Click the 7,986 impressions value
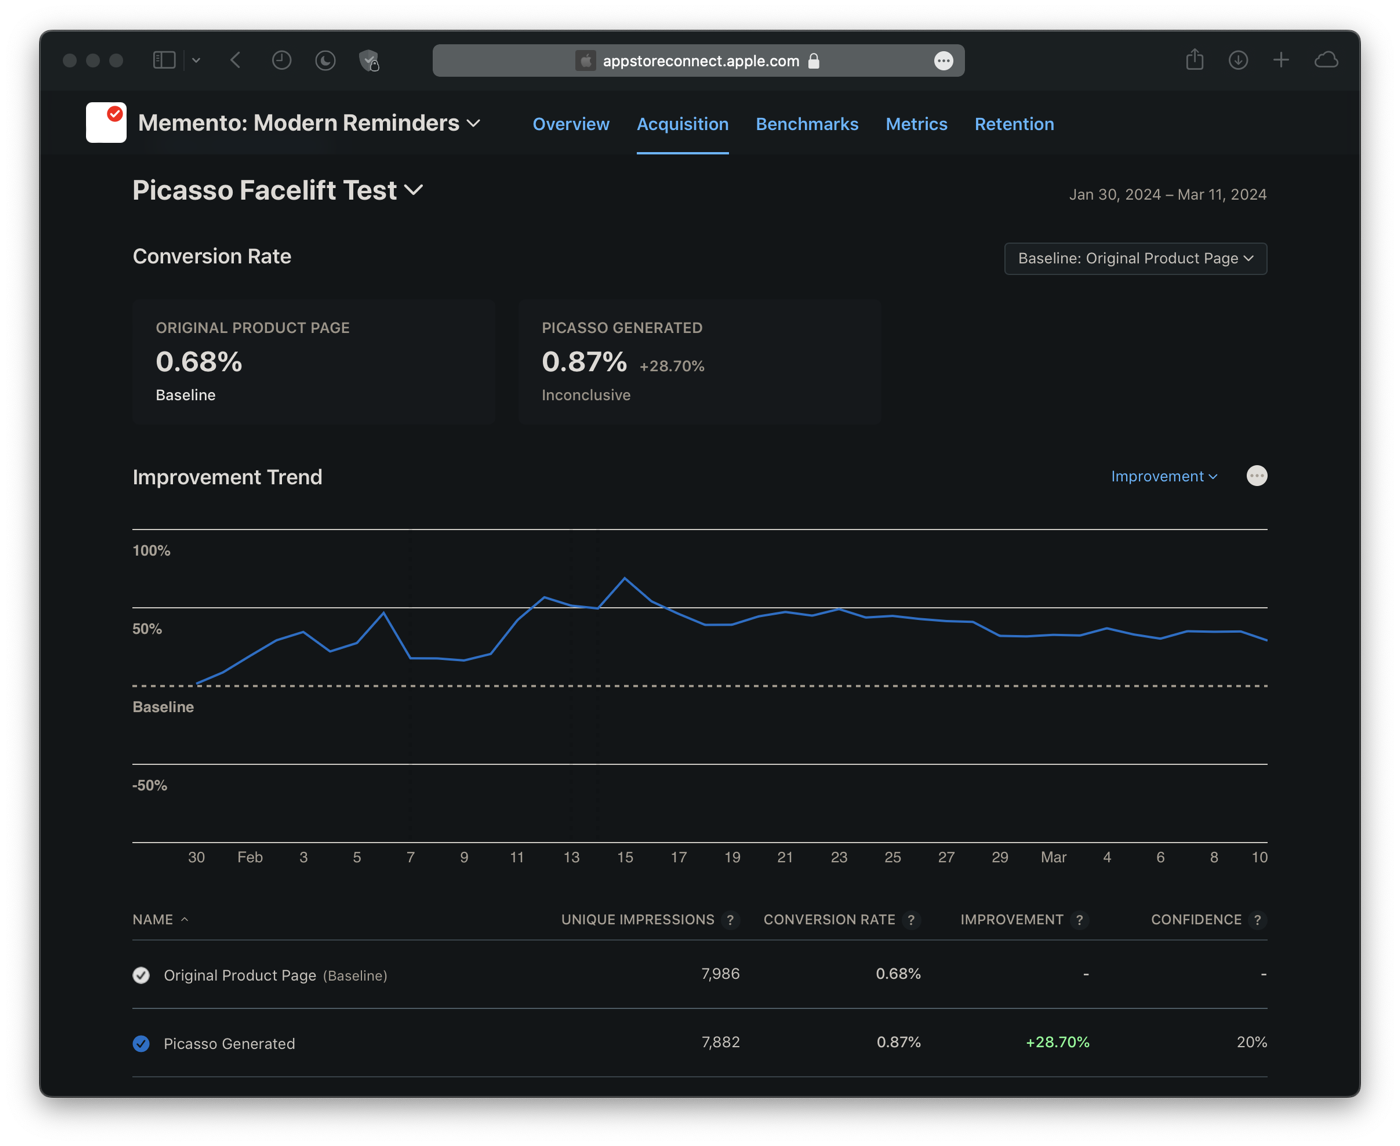The image size is (1400, 1146). pos(720,974)
